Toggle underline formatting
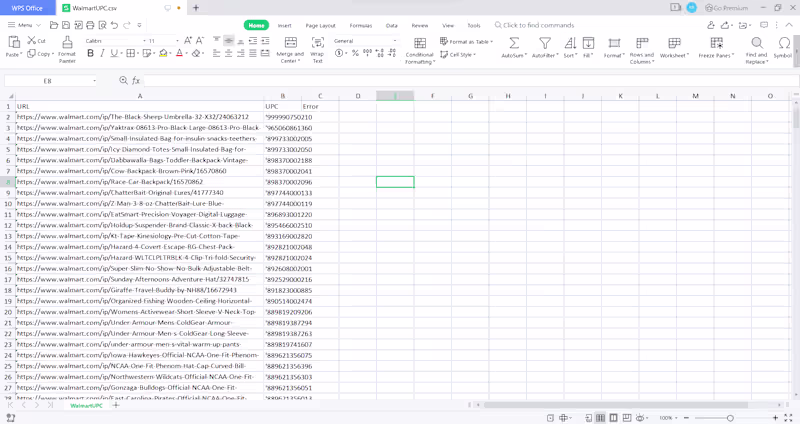This screenshot has height=424, width=800. point(113,53)
